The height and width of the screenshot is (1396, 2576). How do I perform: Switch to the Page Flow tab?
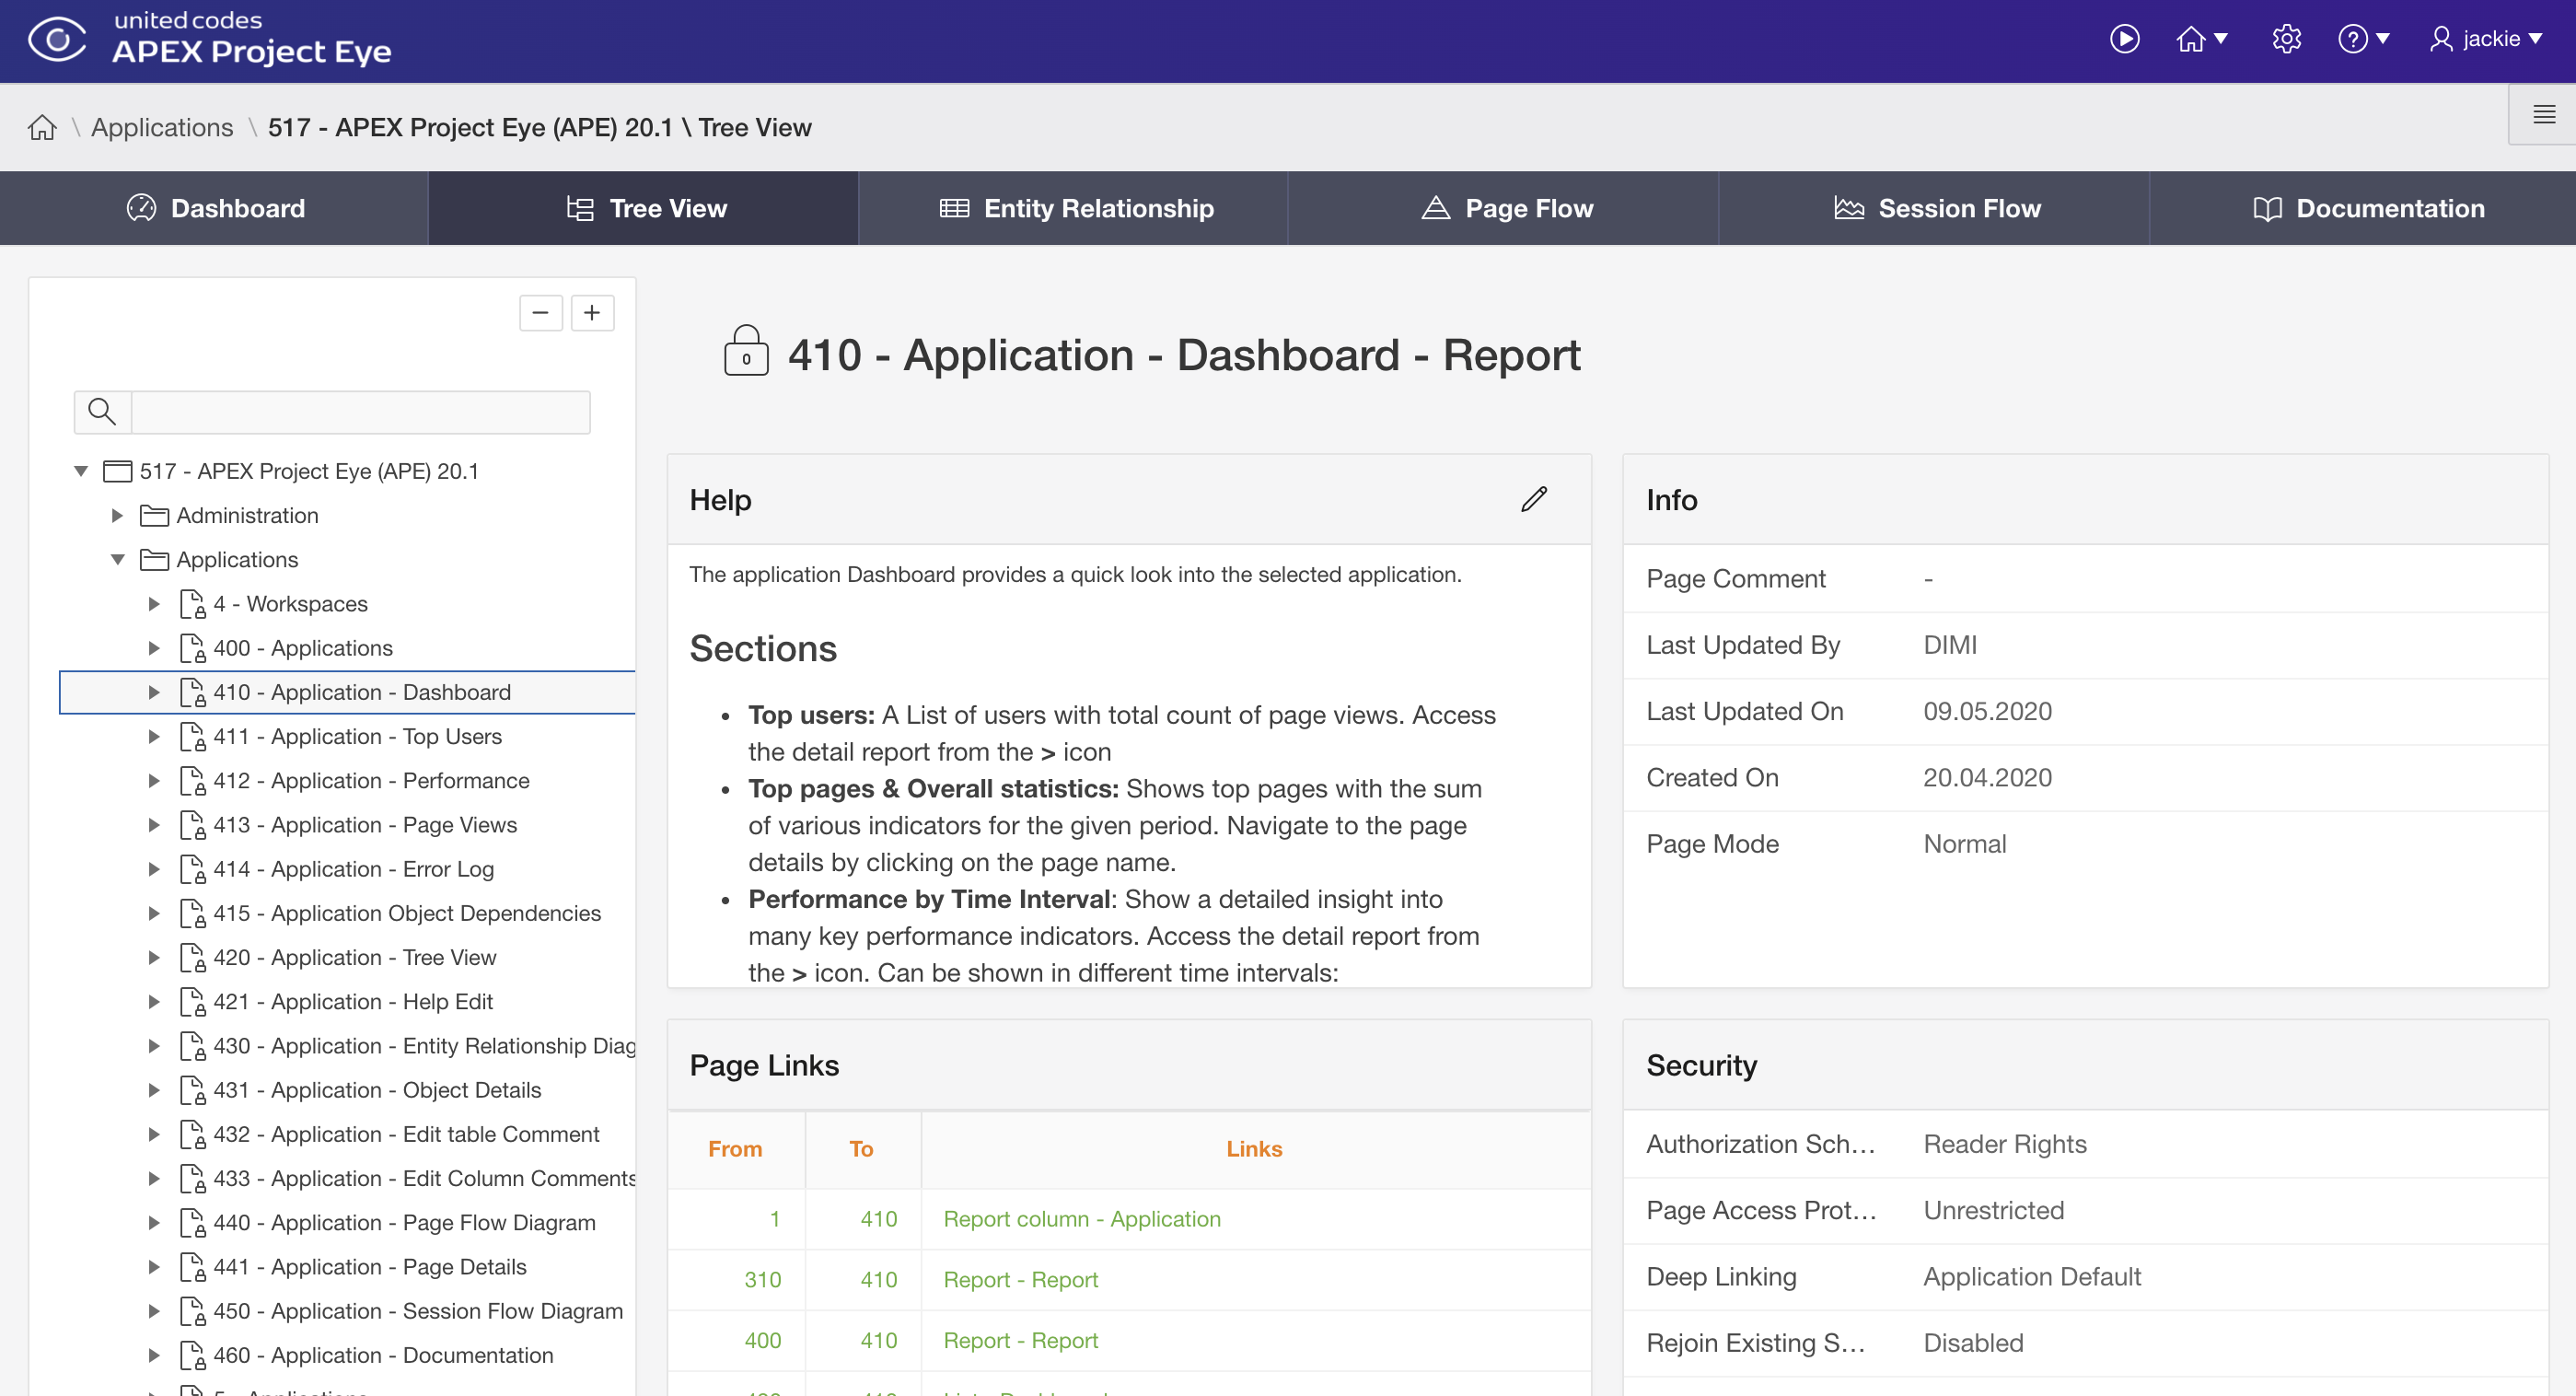tap(1504, 208)
